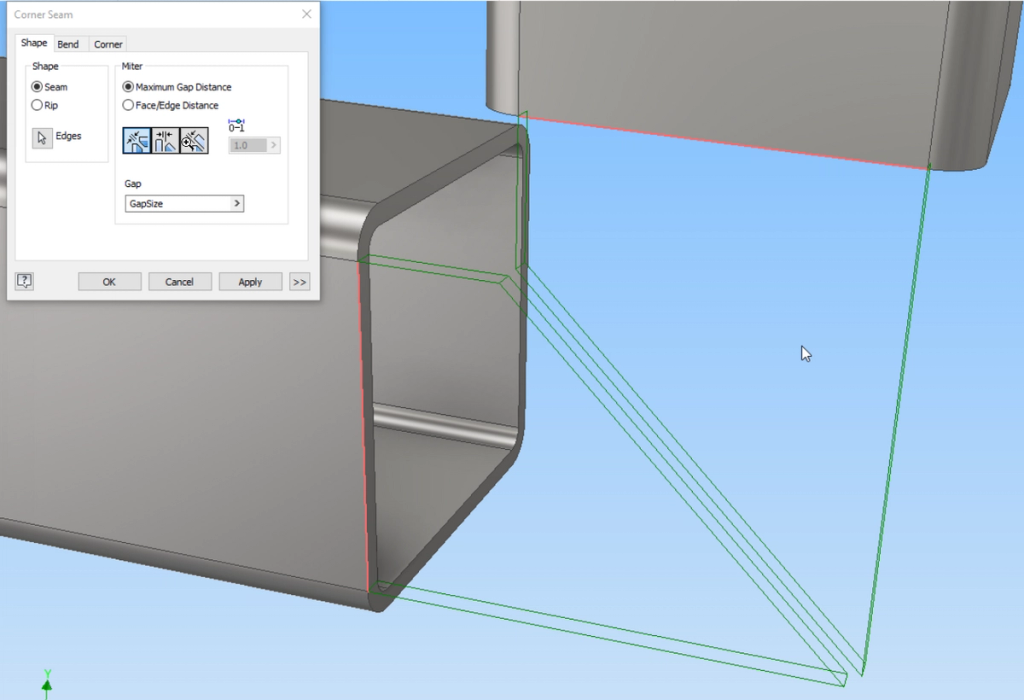
Task: Open dialog help via question mark icon
Action: (x=22, y=281)
